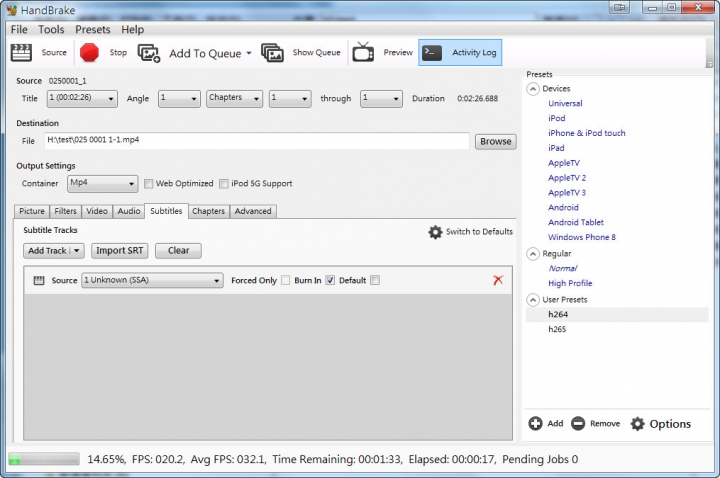This screenshot has width=720, height=478.
Task: Open the Container Mp4 dropdown
Action: (x=102, y=184)
